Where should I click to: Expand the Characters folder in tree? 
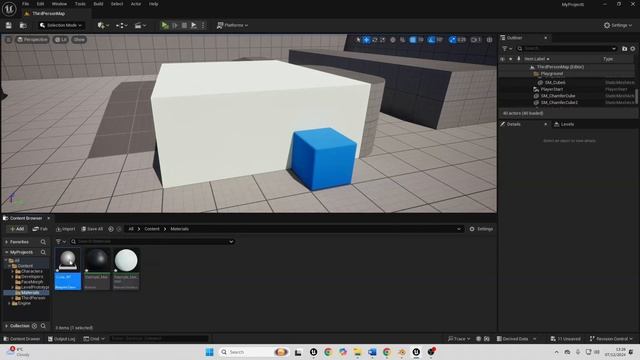[x=13, y=271]
